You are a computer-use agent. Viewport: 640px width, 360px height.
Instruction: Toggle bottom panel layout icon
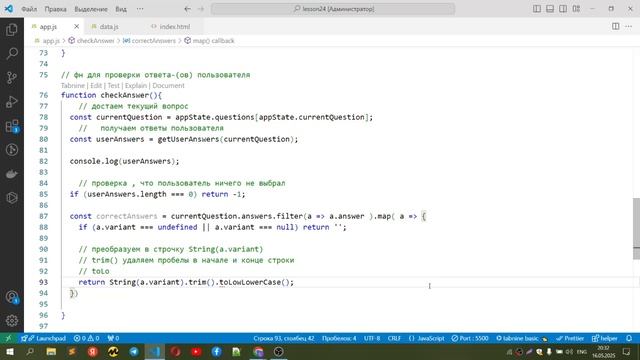tap(550, 9)
